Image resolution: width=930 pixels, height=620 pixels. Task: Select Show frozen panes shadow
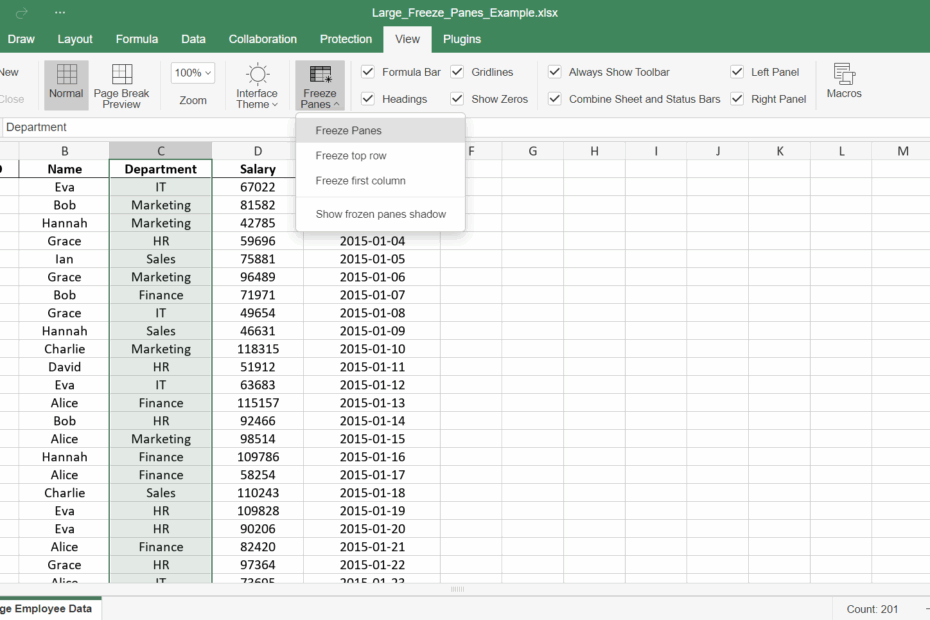point(380,214)
